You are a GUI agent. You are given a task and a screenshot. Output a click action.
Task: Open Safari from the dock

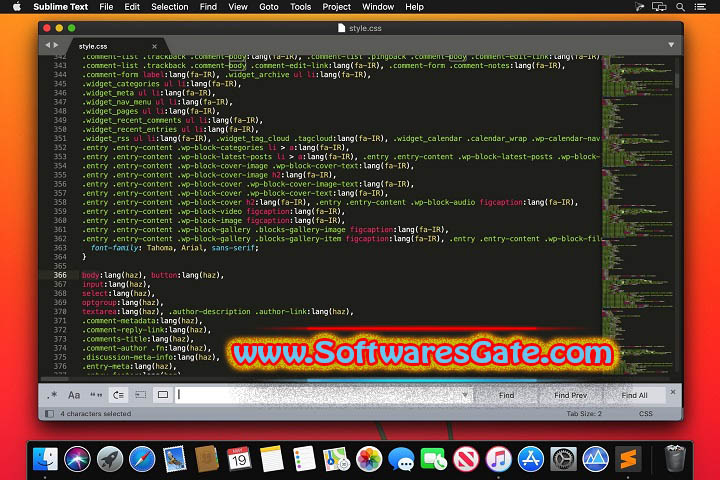[142, 459]
